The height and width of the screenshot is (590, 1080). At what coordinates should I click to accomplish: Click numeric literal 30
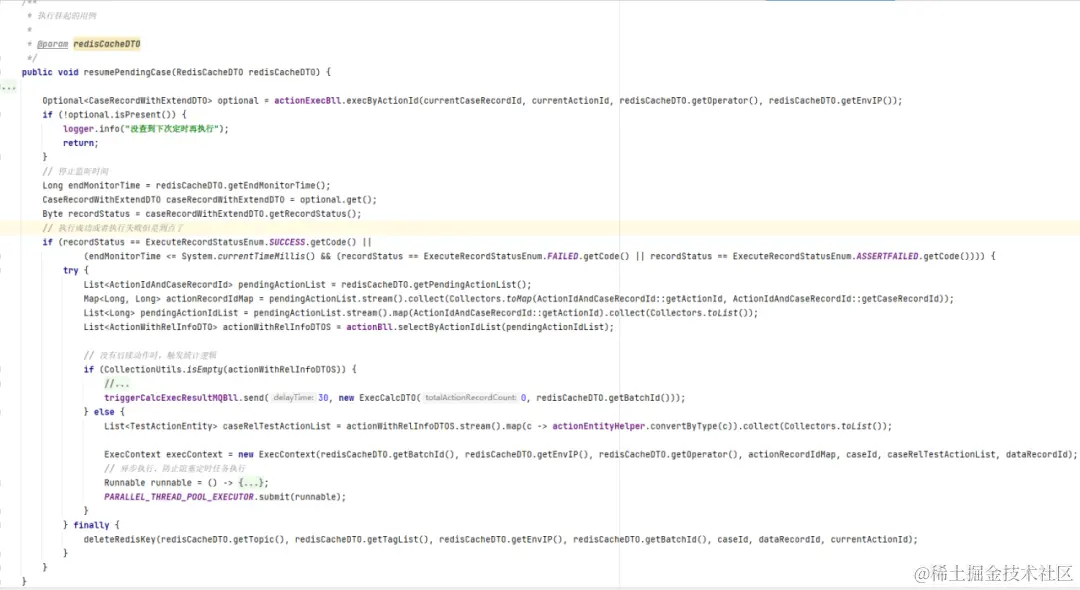(323, 398)
